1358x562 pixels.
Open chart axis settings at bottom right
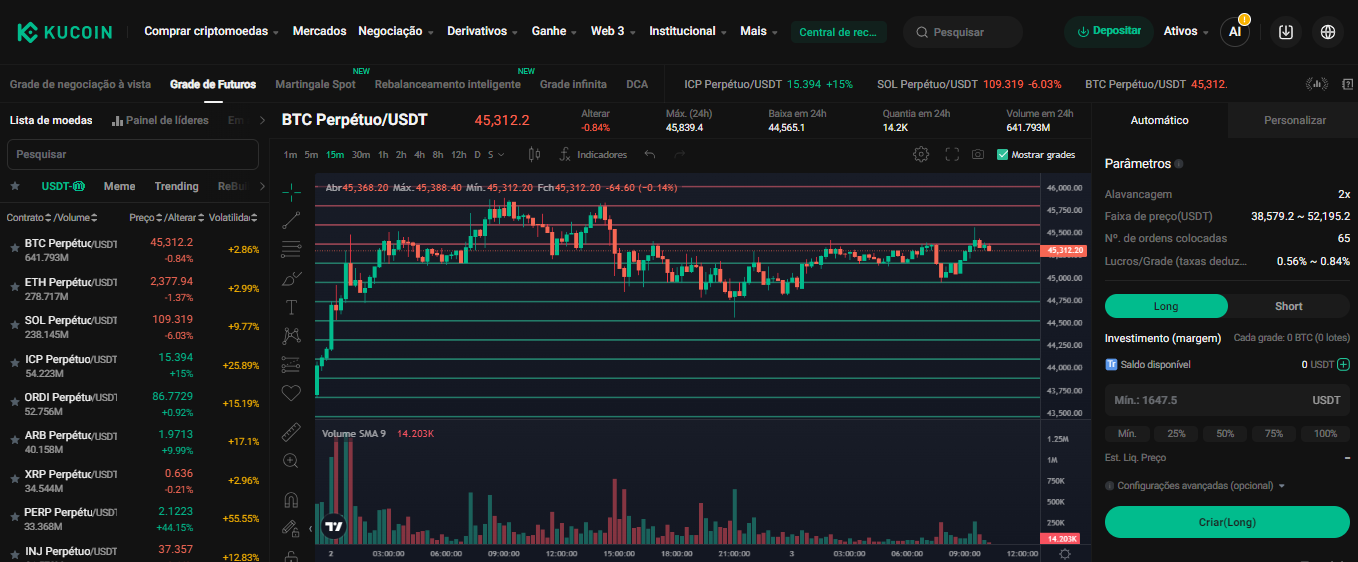[x=1065, y=554]
